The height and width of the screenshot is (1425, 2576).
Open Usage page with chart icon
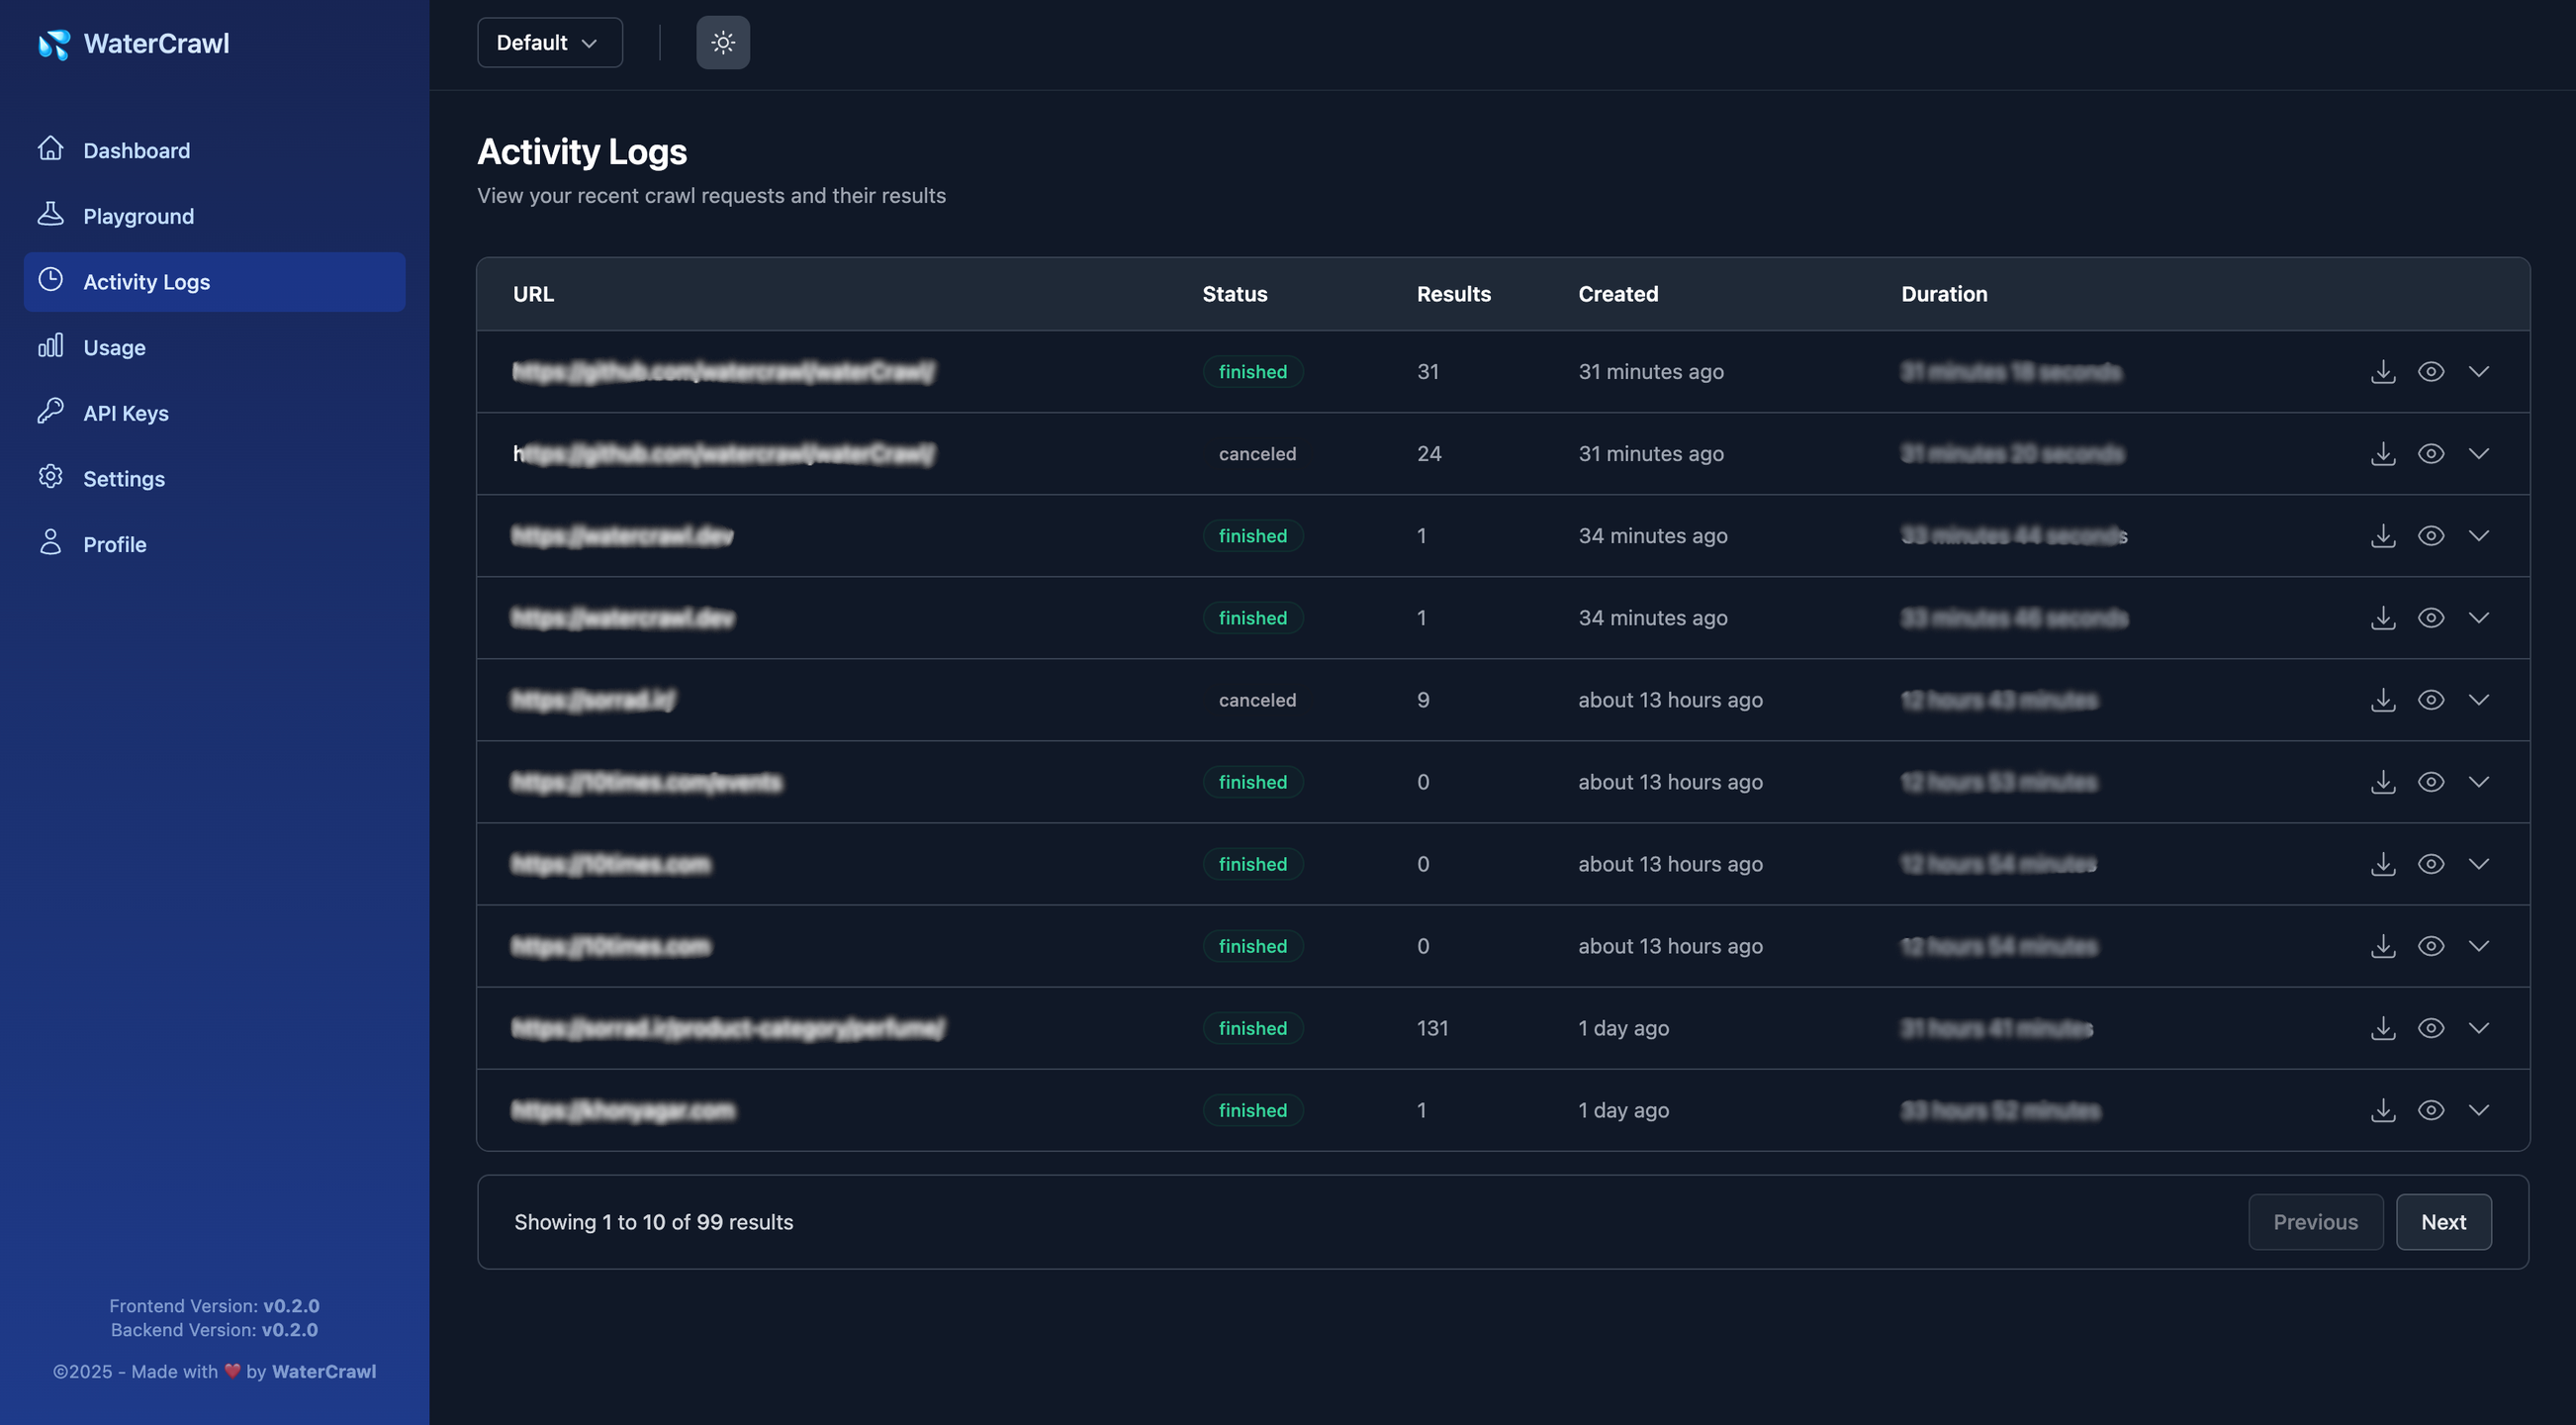click(x=51, y=347)
